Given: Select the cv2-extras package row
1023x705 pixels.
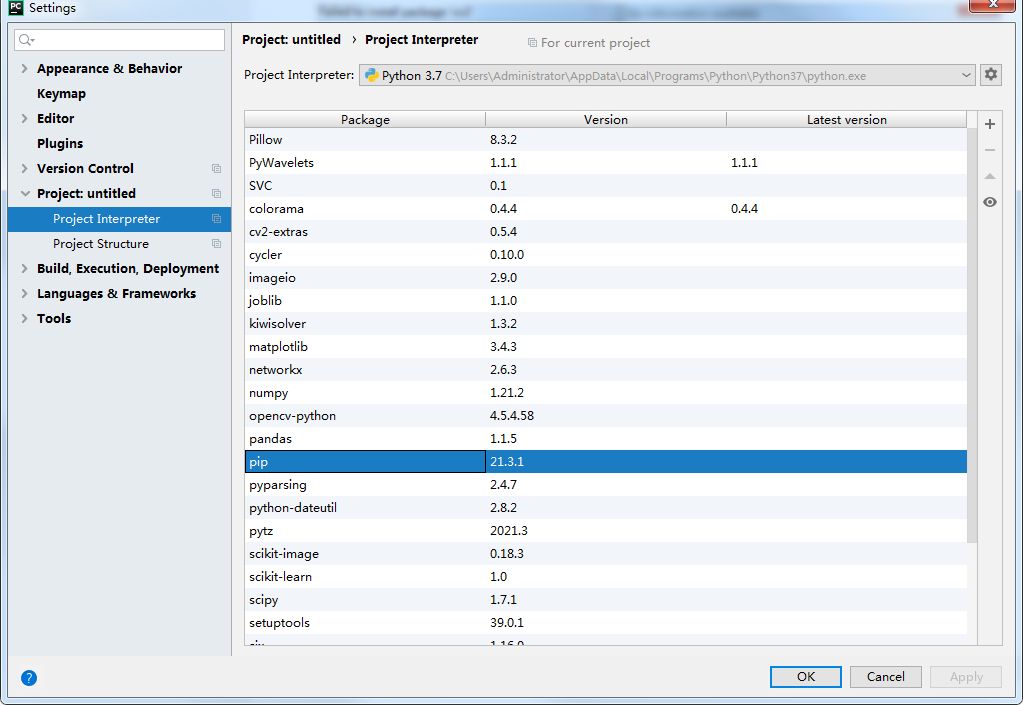Looking at the screenshot, I should tap(606, 232).
